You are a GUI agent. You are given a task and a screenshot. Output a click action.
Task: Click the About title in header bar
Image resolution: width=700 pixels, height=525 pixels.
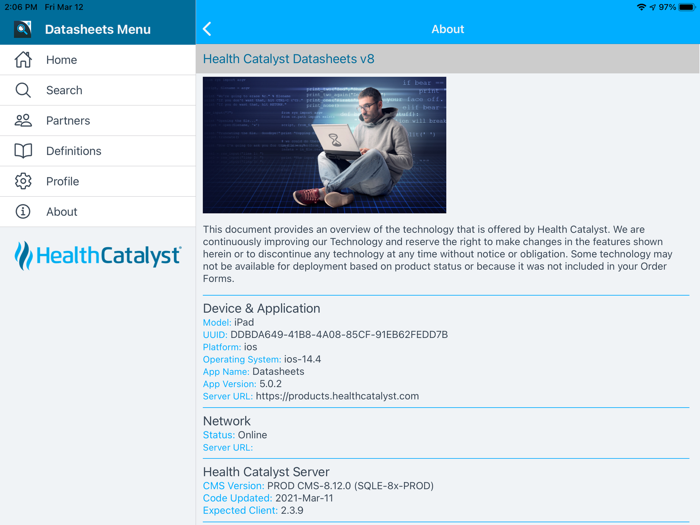[448, 29]
